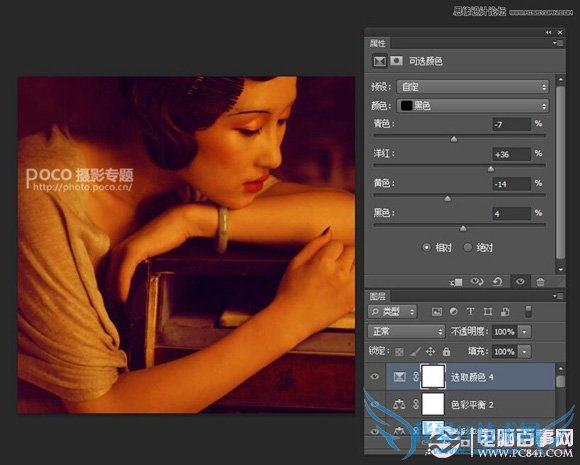Open the 预设 preset dropdown

click(x=473, y=87)
